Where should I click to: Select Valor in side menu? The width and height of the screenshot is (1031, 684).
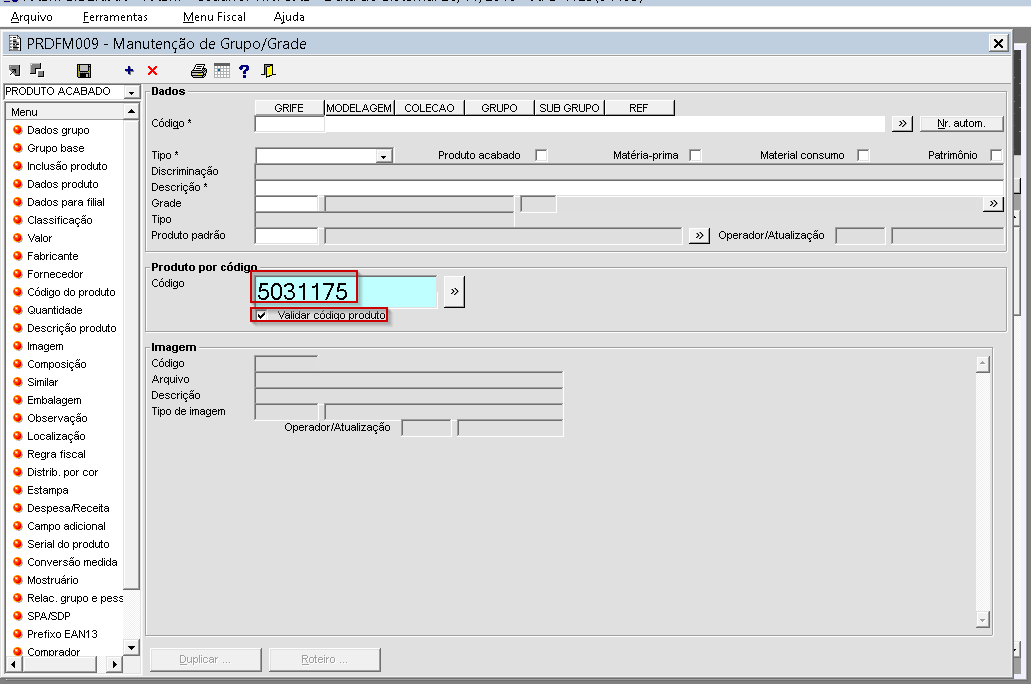click(39, 238)
